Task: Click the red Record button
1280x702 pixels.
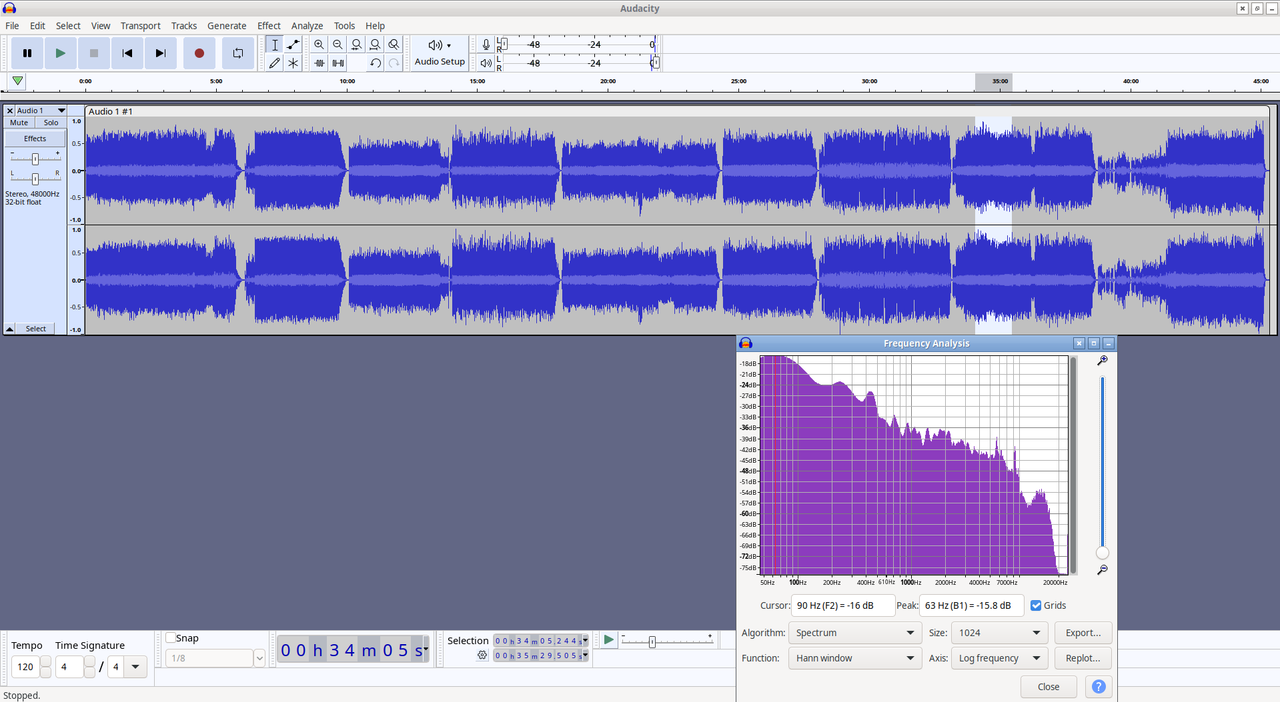Action: (x=199, y=53)
